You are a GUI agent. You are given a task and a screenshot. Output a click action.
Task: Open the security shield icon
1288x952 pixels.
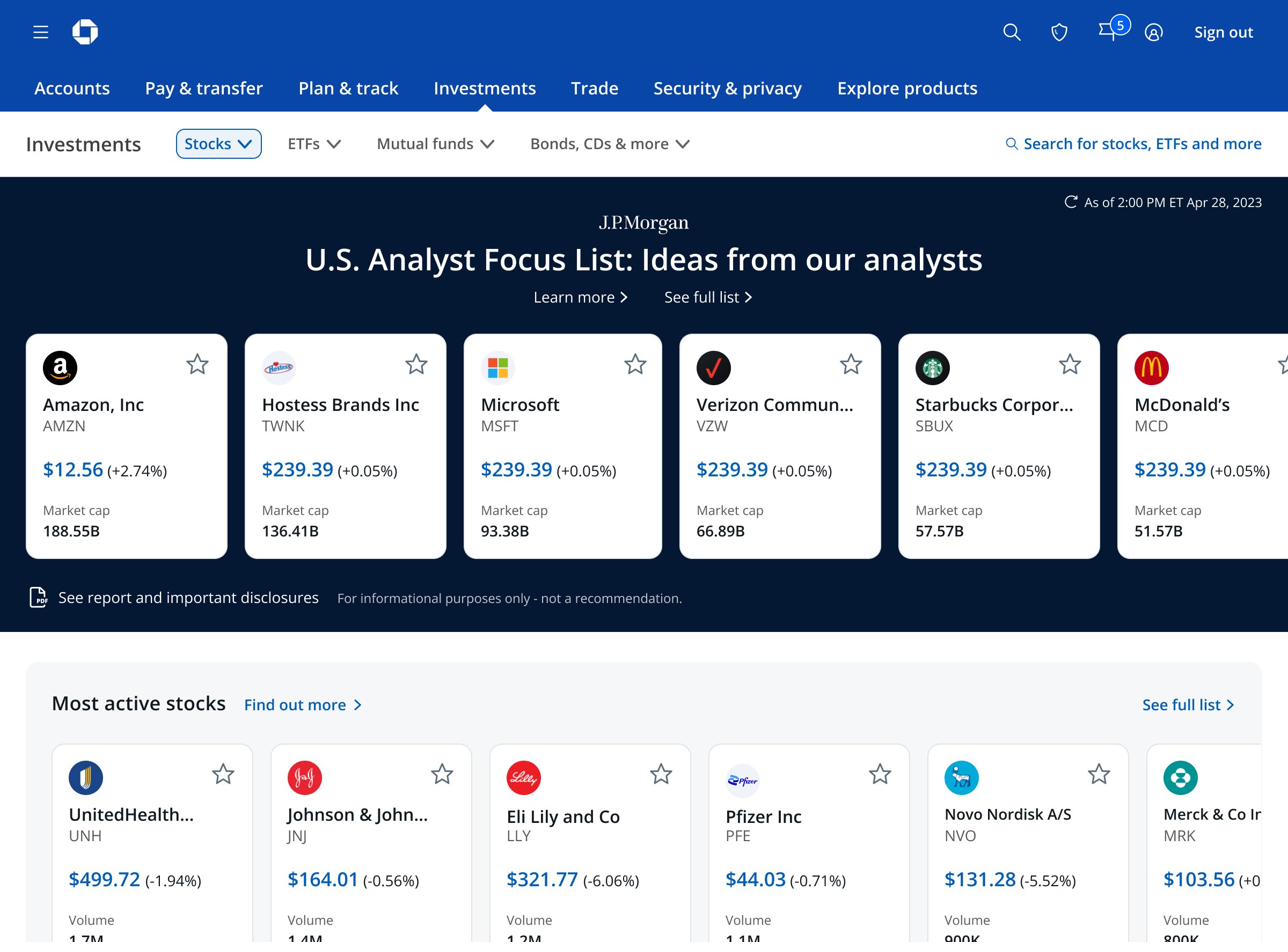tap(1059, 32)
